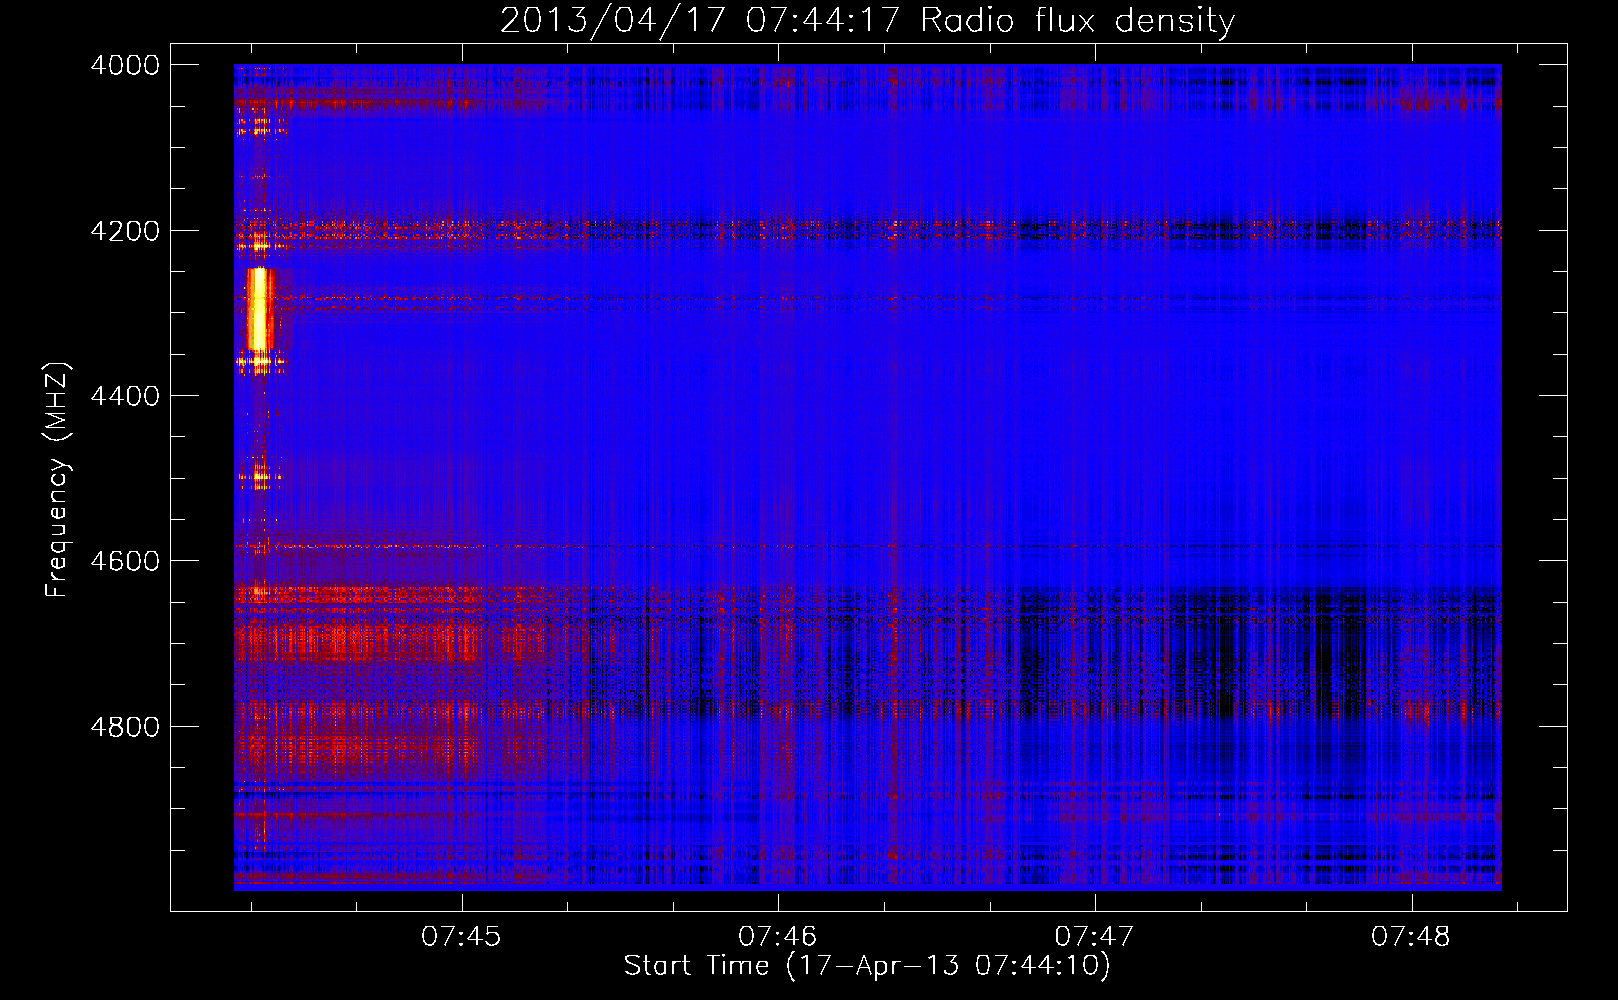Click the 07:46 time tick label

point(778,937)
